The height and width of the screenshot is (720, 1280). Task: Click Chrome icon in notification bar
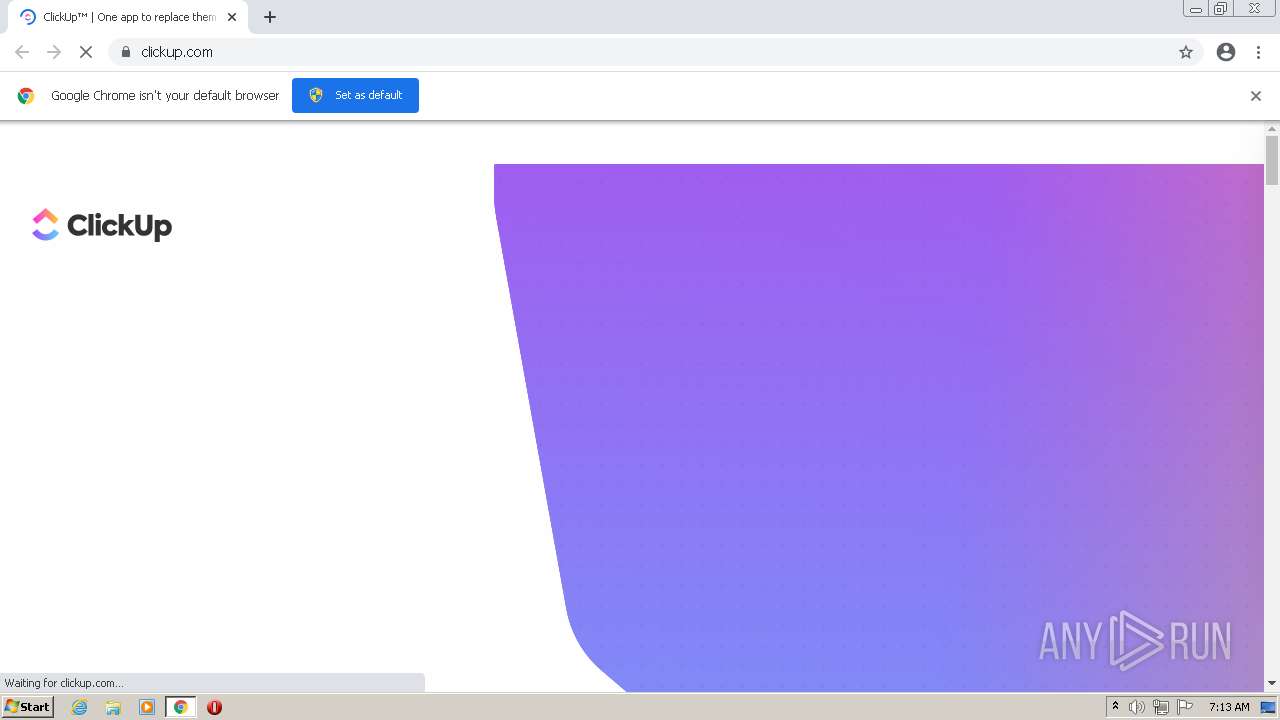click(x=26, y=96)
